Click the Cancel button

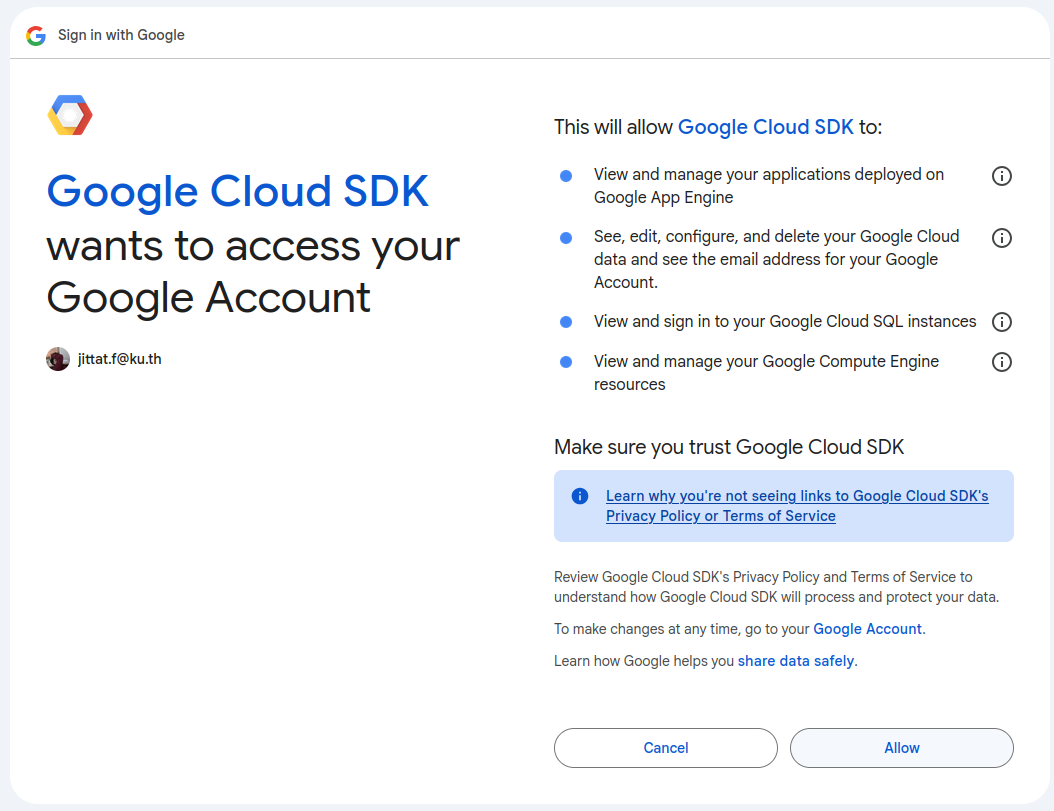(665, 747)
